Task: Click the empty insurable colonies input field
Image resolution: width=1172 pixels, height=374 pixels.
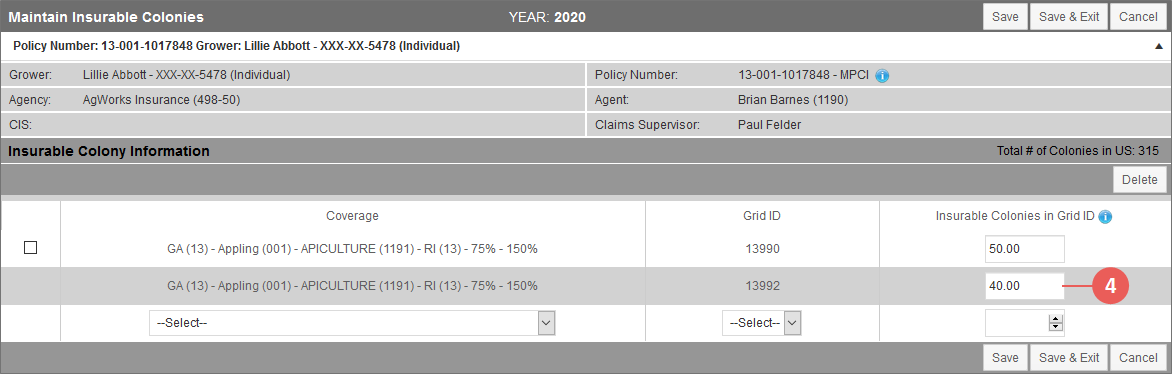Action: pos(1025,323)
